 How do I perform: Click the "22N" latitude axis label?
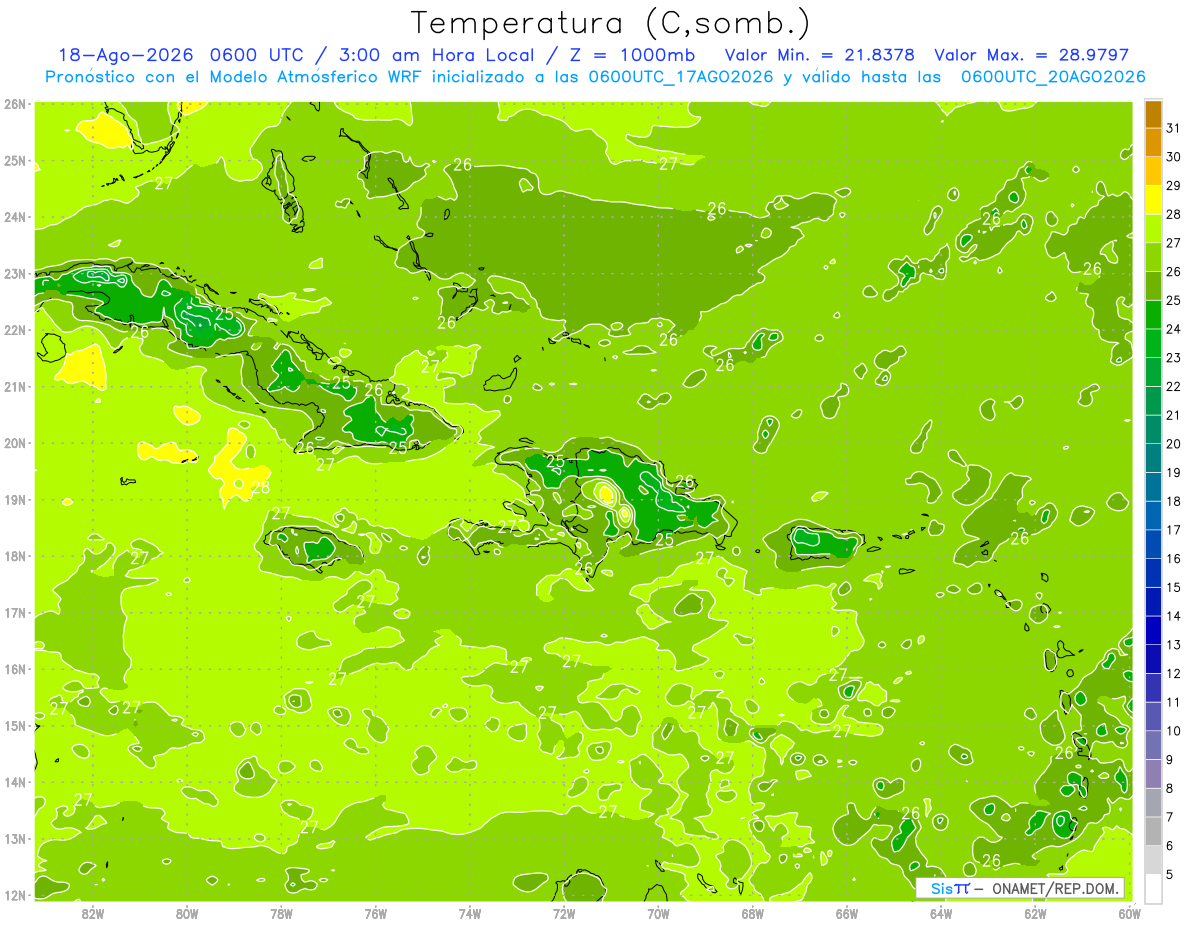click(x=15, y=330)
